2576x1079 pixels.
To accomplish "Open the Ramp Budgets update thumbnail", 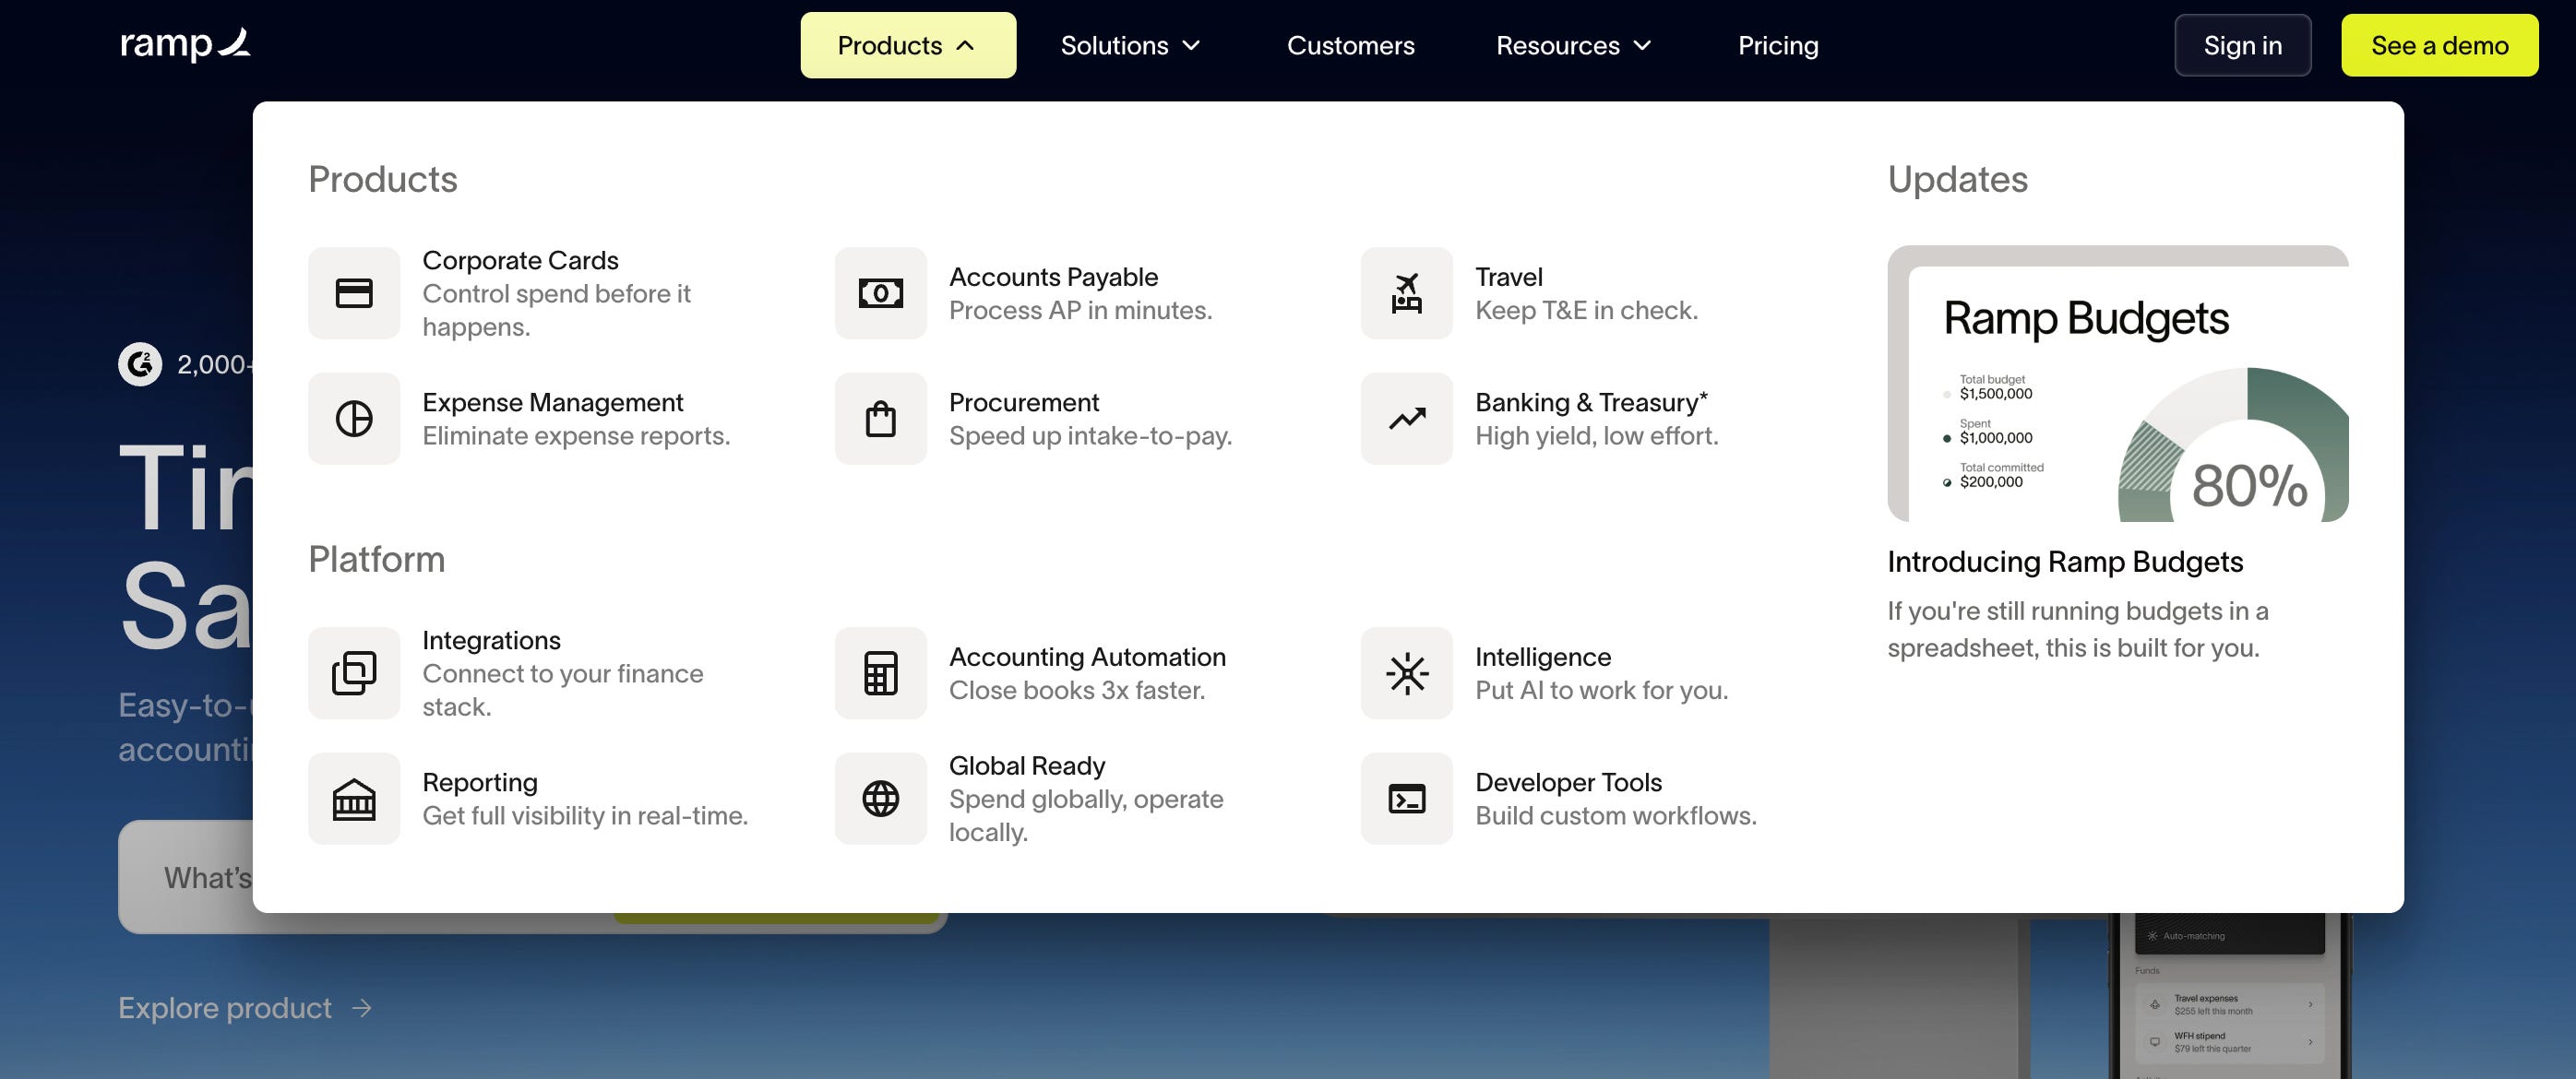I will pos(2116,383).
